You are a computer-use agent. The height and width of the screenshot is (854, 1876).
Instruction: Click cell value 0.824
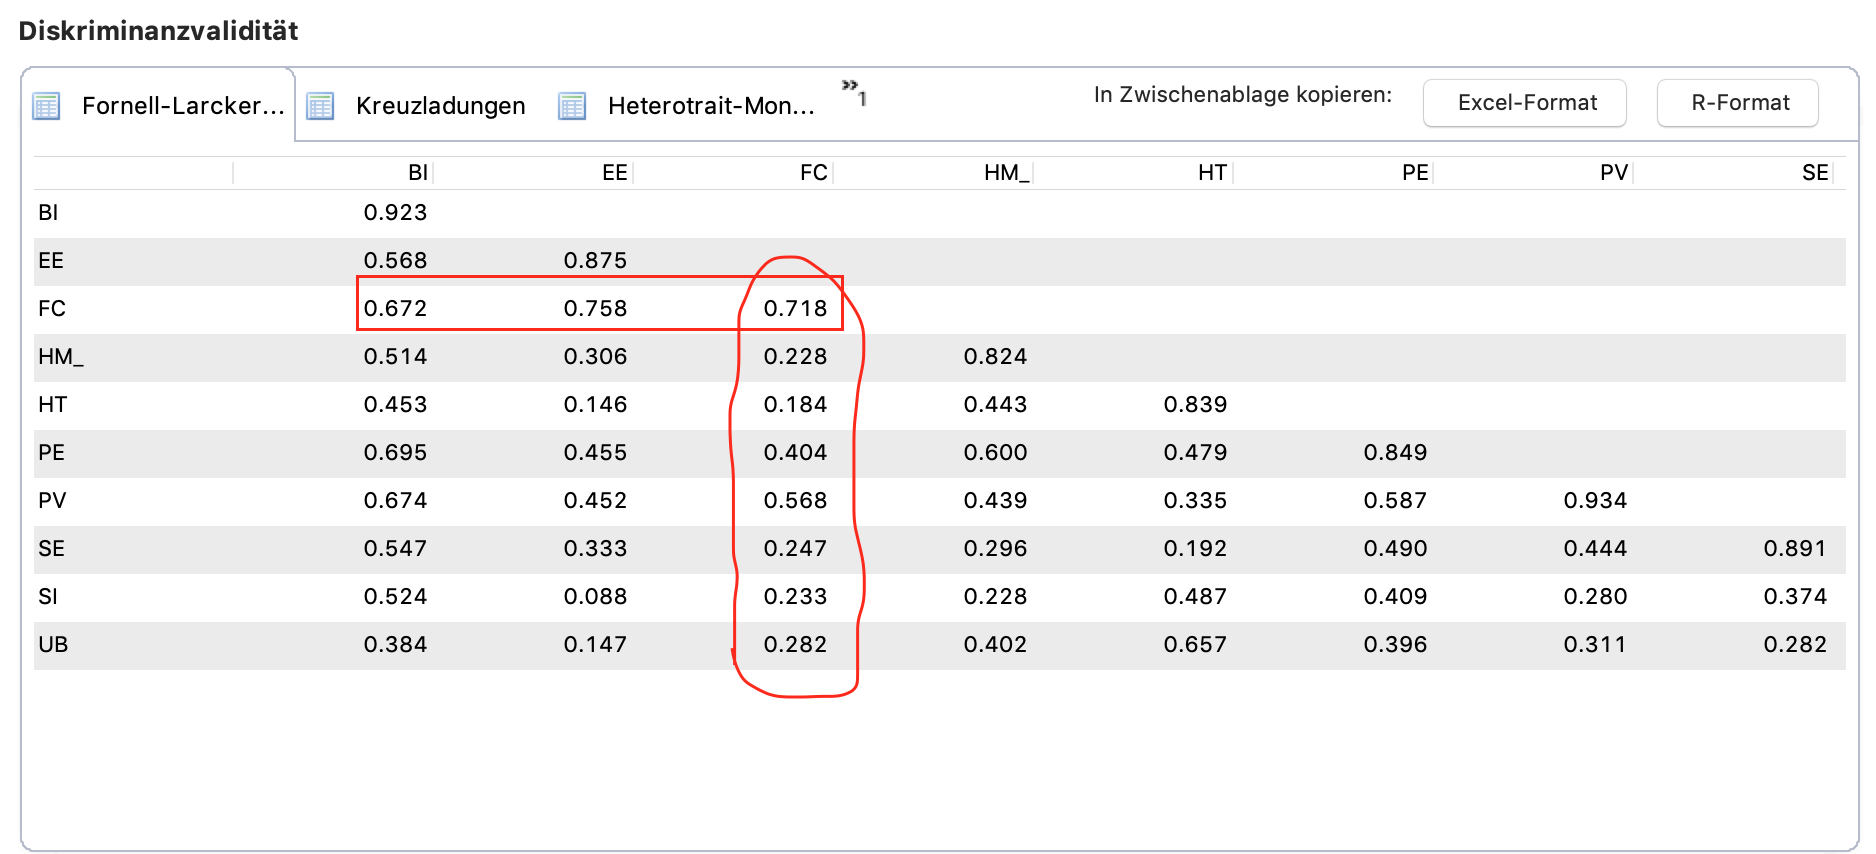[995, 357]
